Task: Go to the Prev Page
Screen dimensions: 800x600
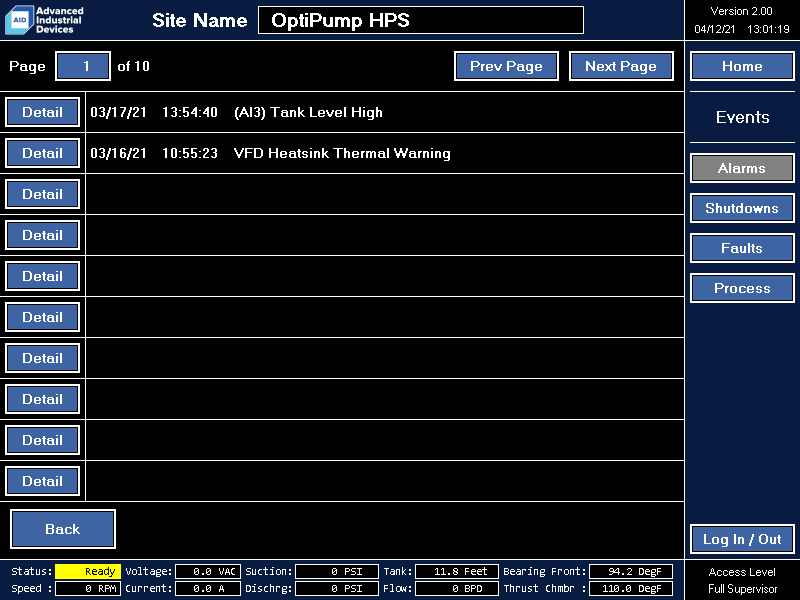Action: 506,66
